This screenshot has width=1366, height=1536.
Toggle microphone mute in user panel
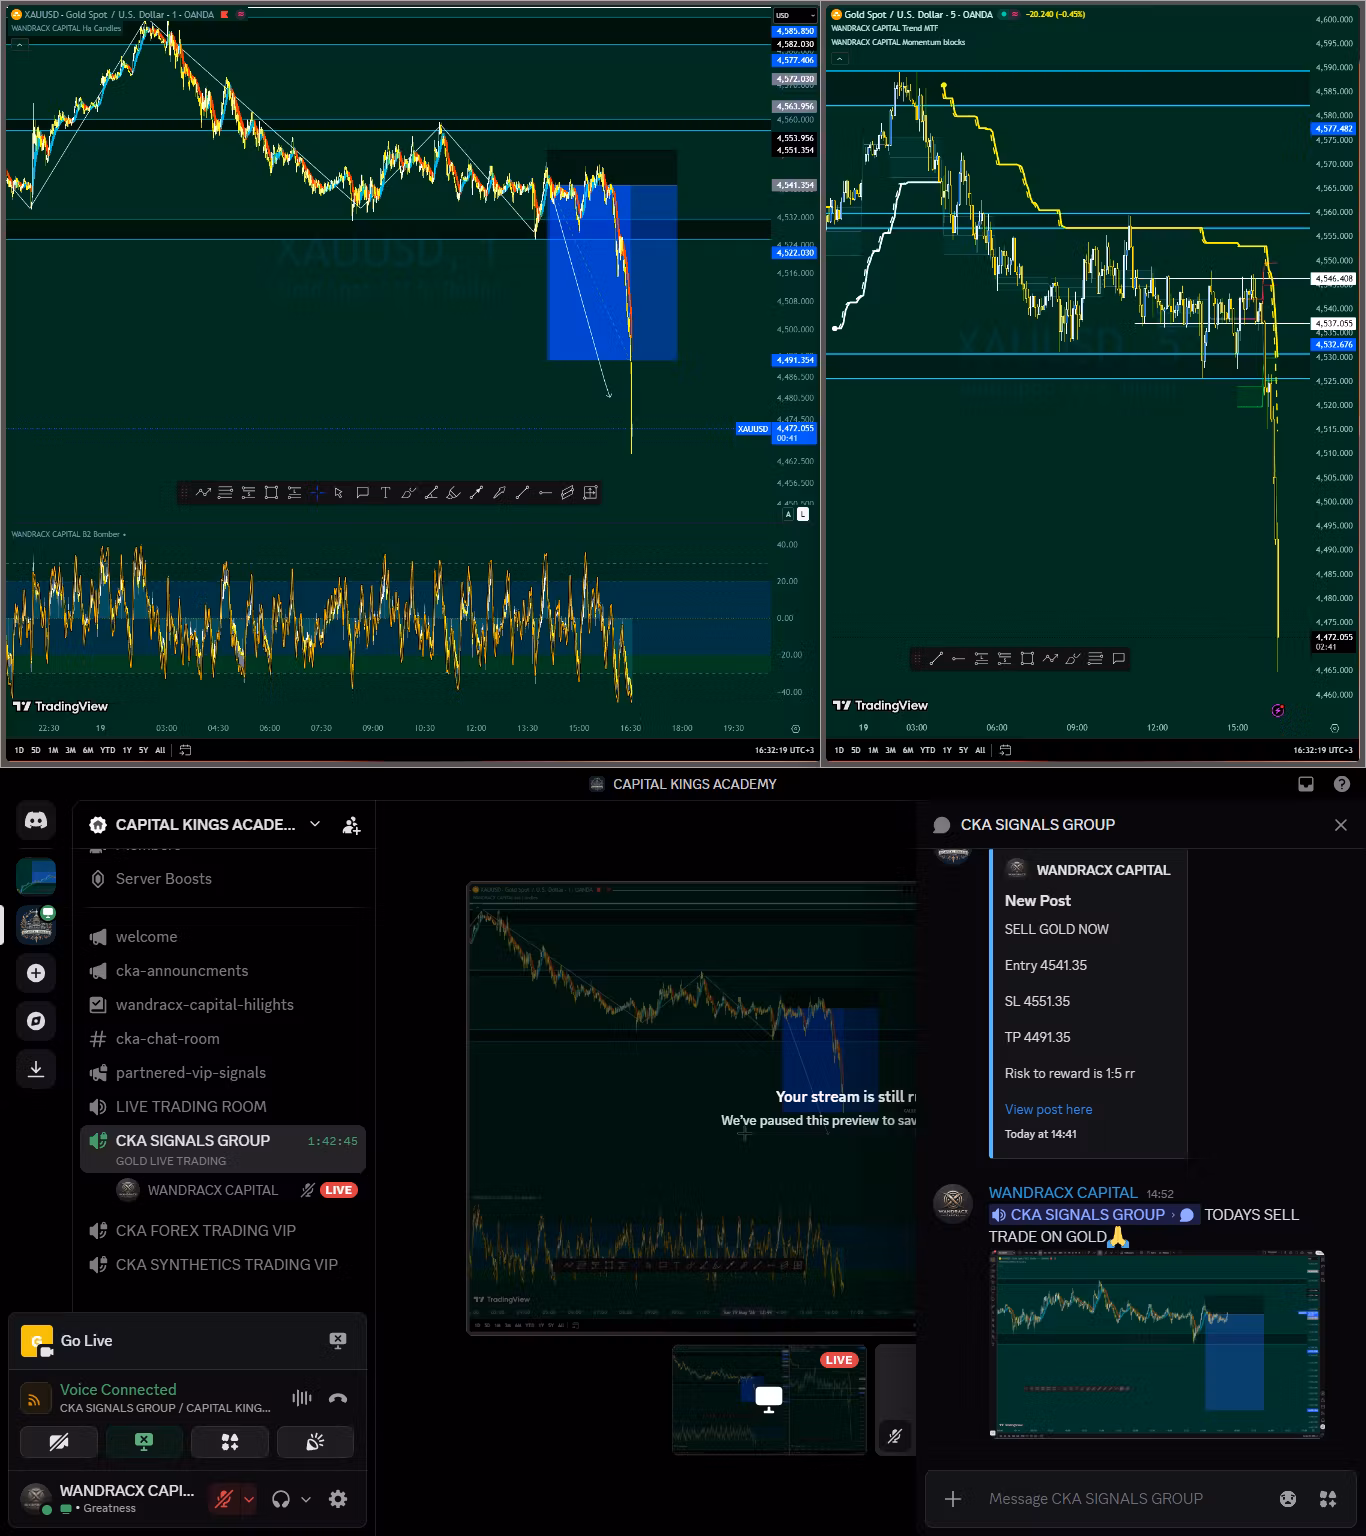[x=224, y=1498]
